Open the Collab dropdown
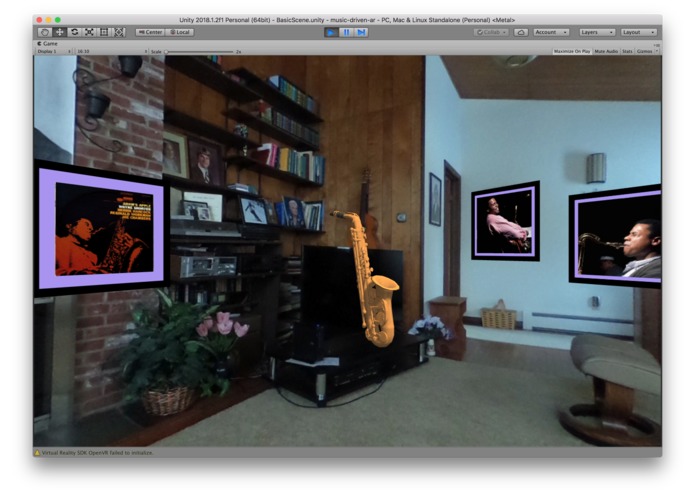Viewport: 695px width, 494px height. click(491, 32)
